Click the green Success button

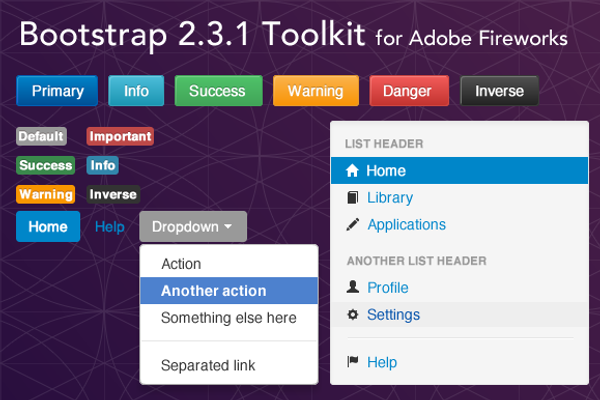click(x=218, y=91)
